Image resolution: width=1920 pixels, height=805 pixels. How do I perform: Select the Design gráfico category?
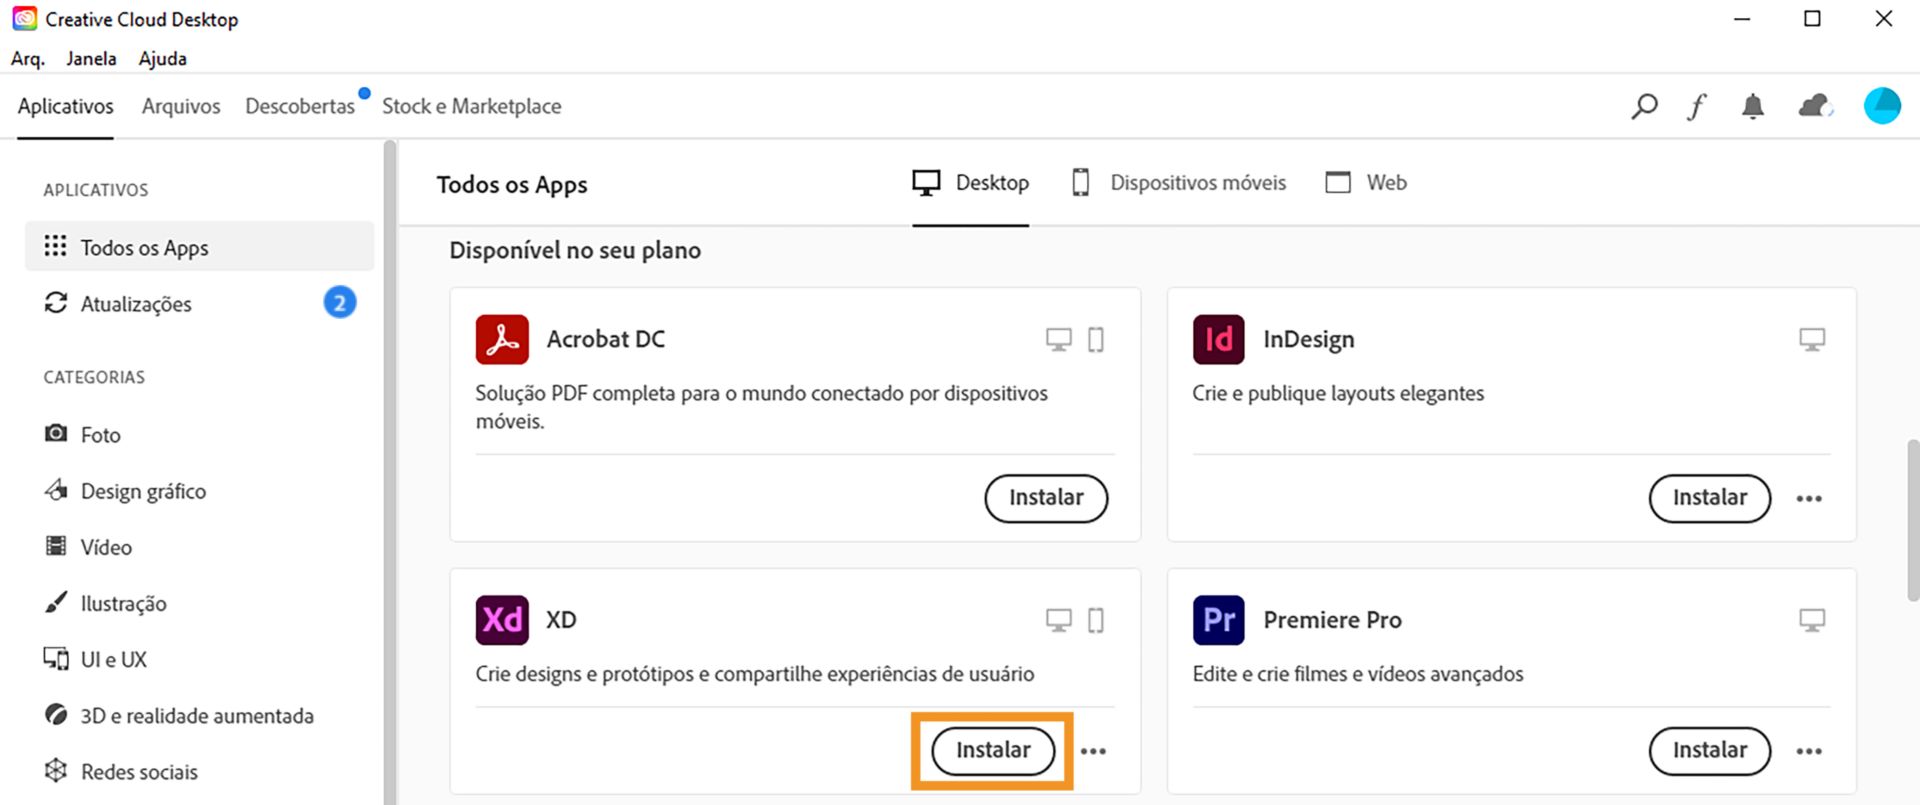[x=143, y=491]
